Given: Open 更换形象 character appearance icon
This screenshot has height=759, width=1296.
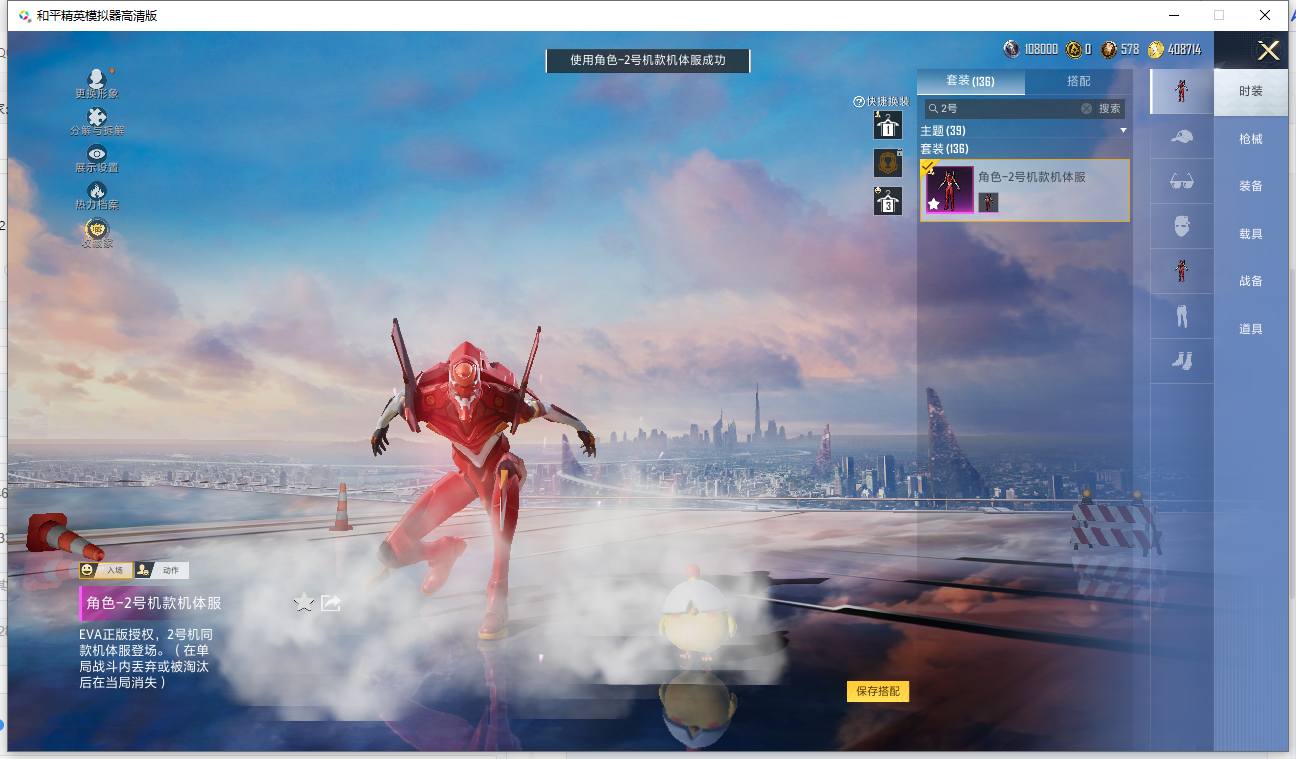Looking at the screenshot, I should pos(97,80).
